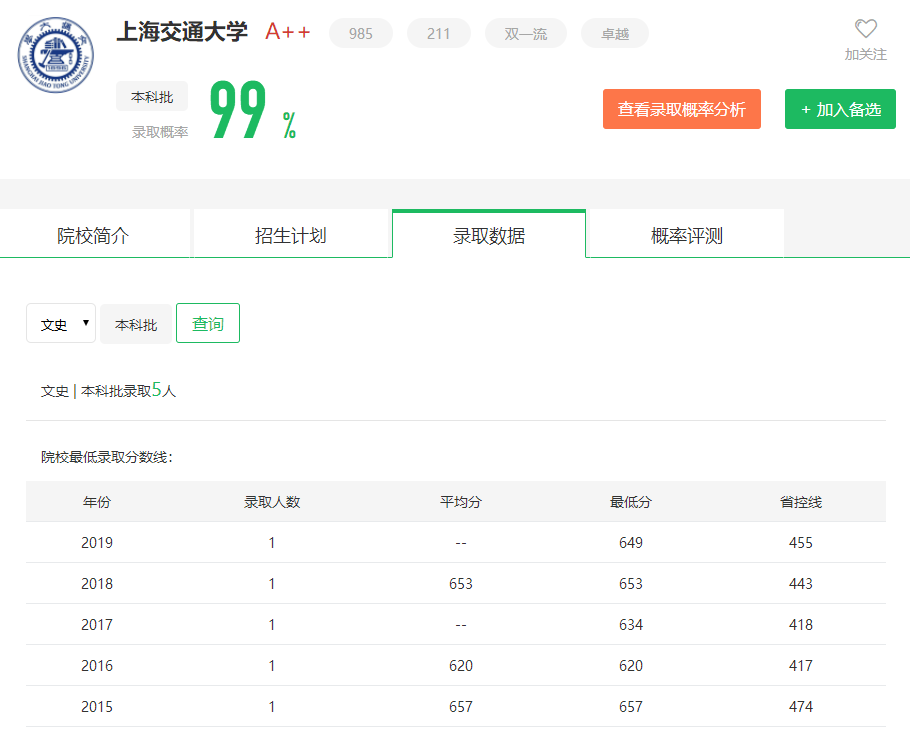
Task: Open the 文史 subject dropdown
Action: click(x=61, y=323)
